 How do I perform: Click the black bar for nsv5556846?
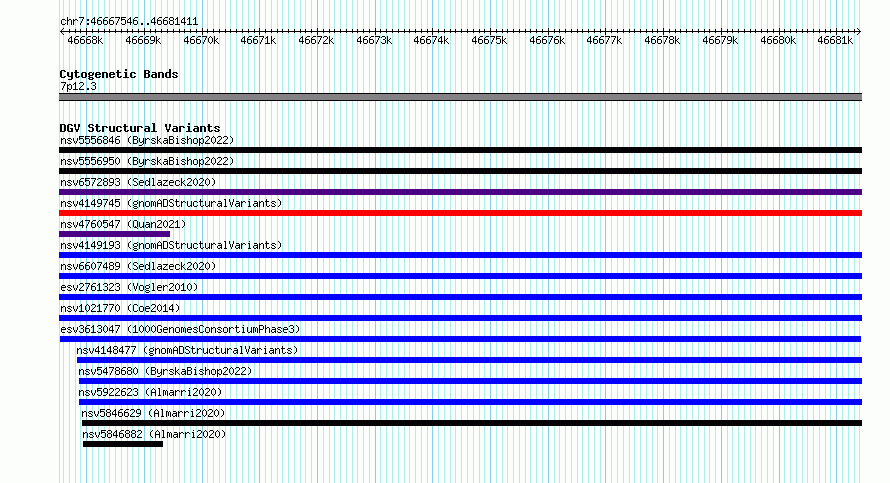(x=460, y=150)
